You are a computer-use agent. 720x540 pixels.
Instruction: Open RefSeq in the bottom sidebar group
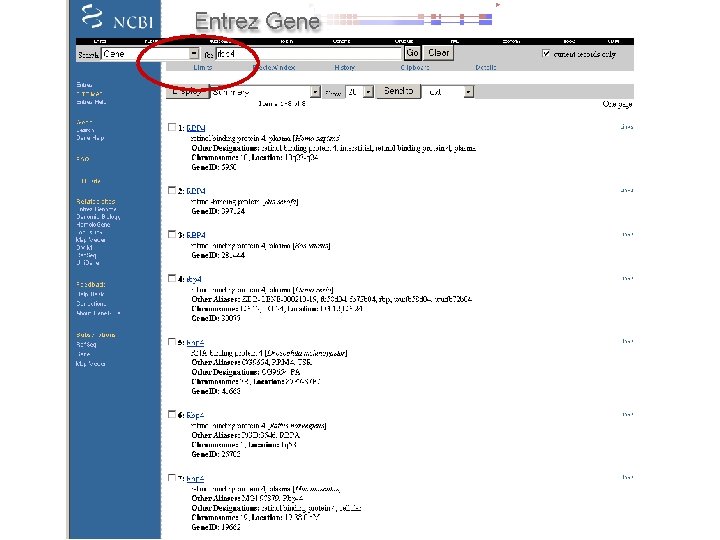tap(86, 344)
